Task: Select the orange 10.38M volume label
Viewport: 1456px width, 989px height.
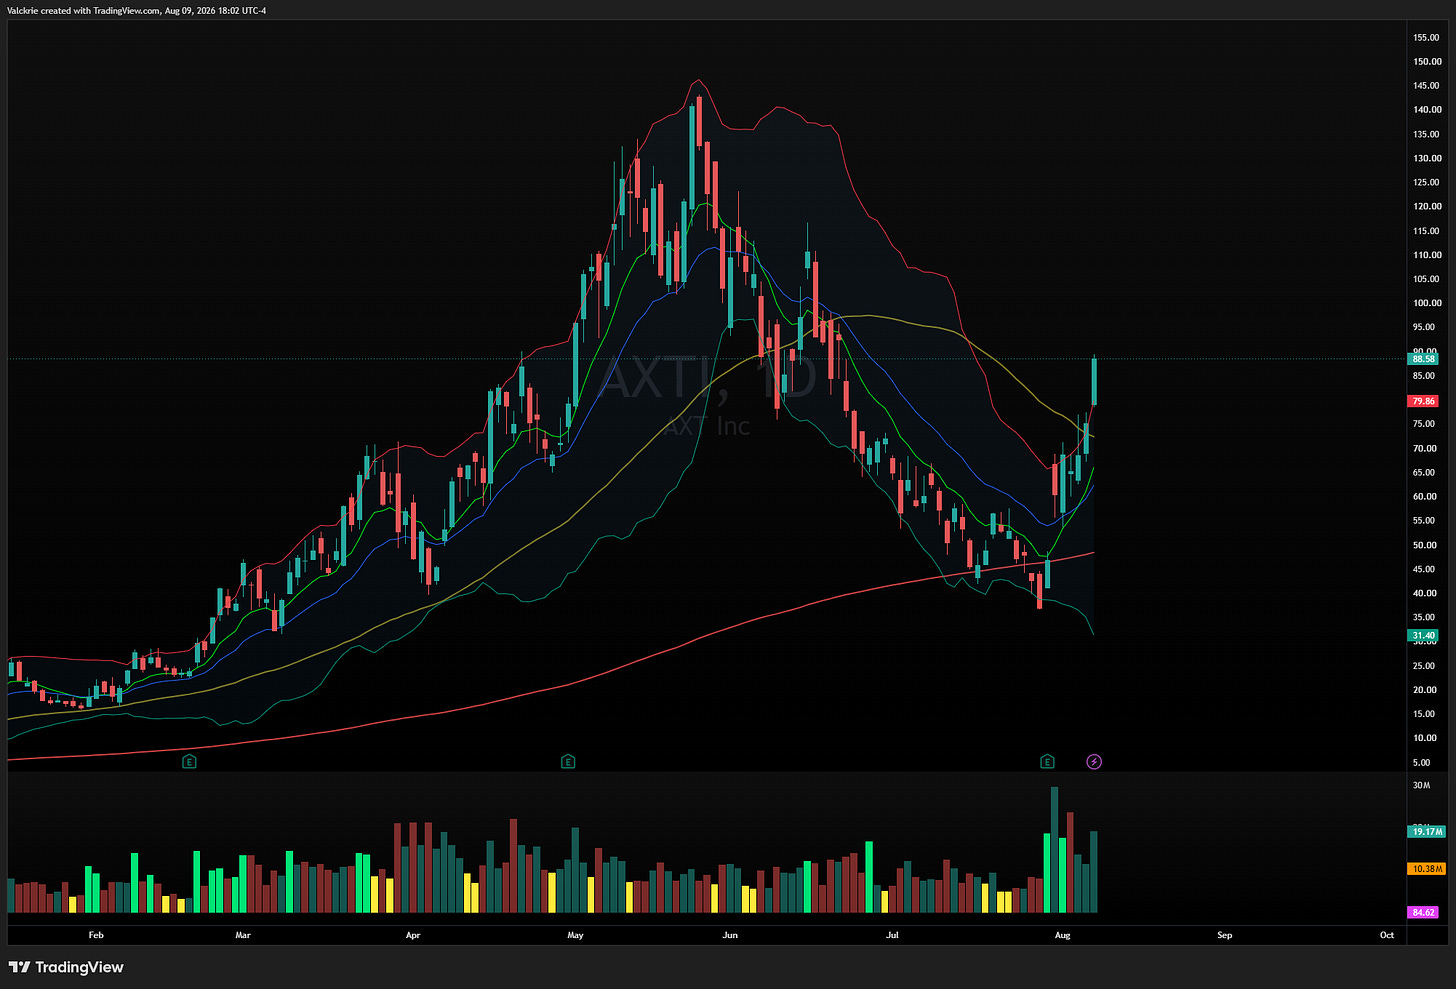Action: (x=1426, y=869)
